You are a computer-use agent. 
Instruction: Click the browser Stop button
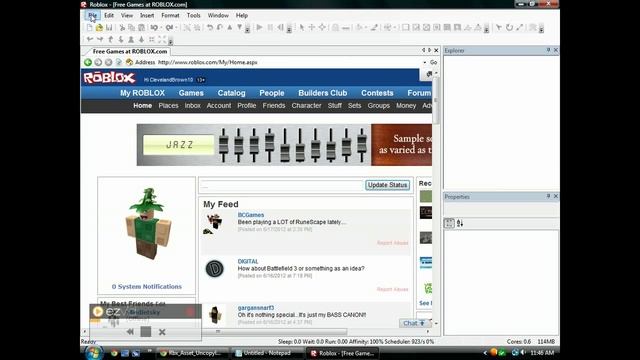pos(108,62)
